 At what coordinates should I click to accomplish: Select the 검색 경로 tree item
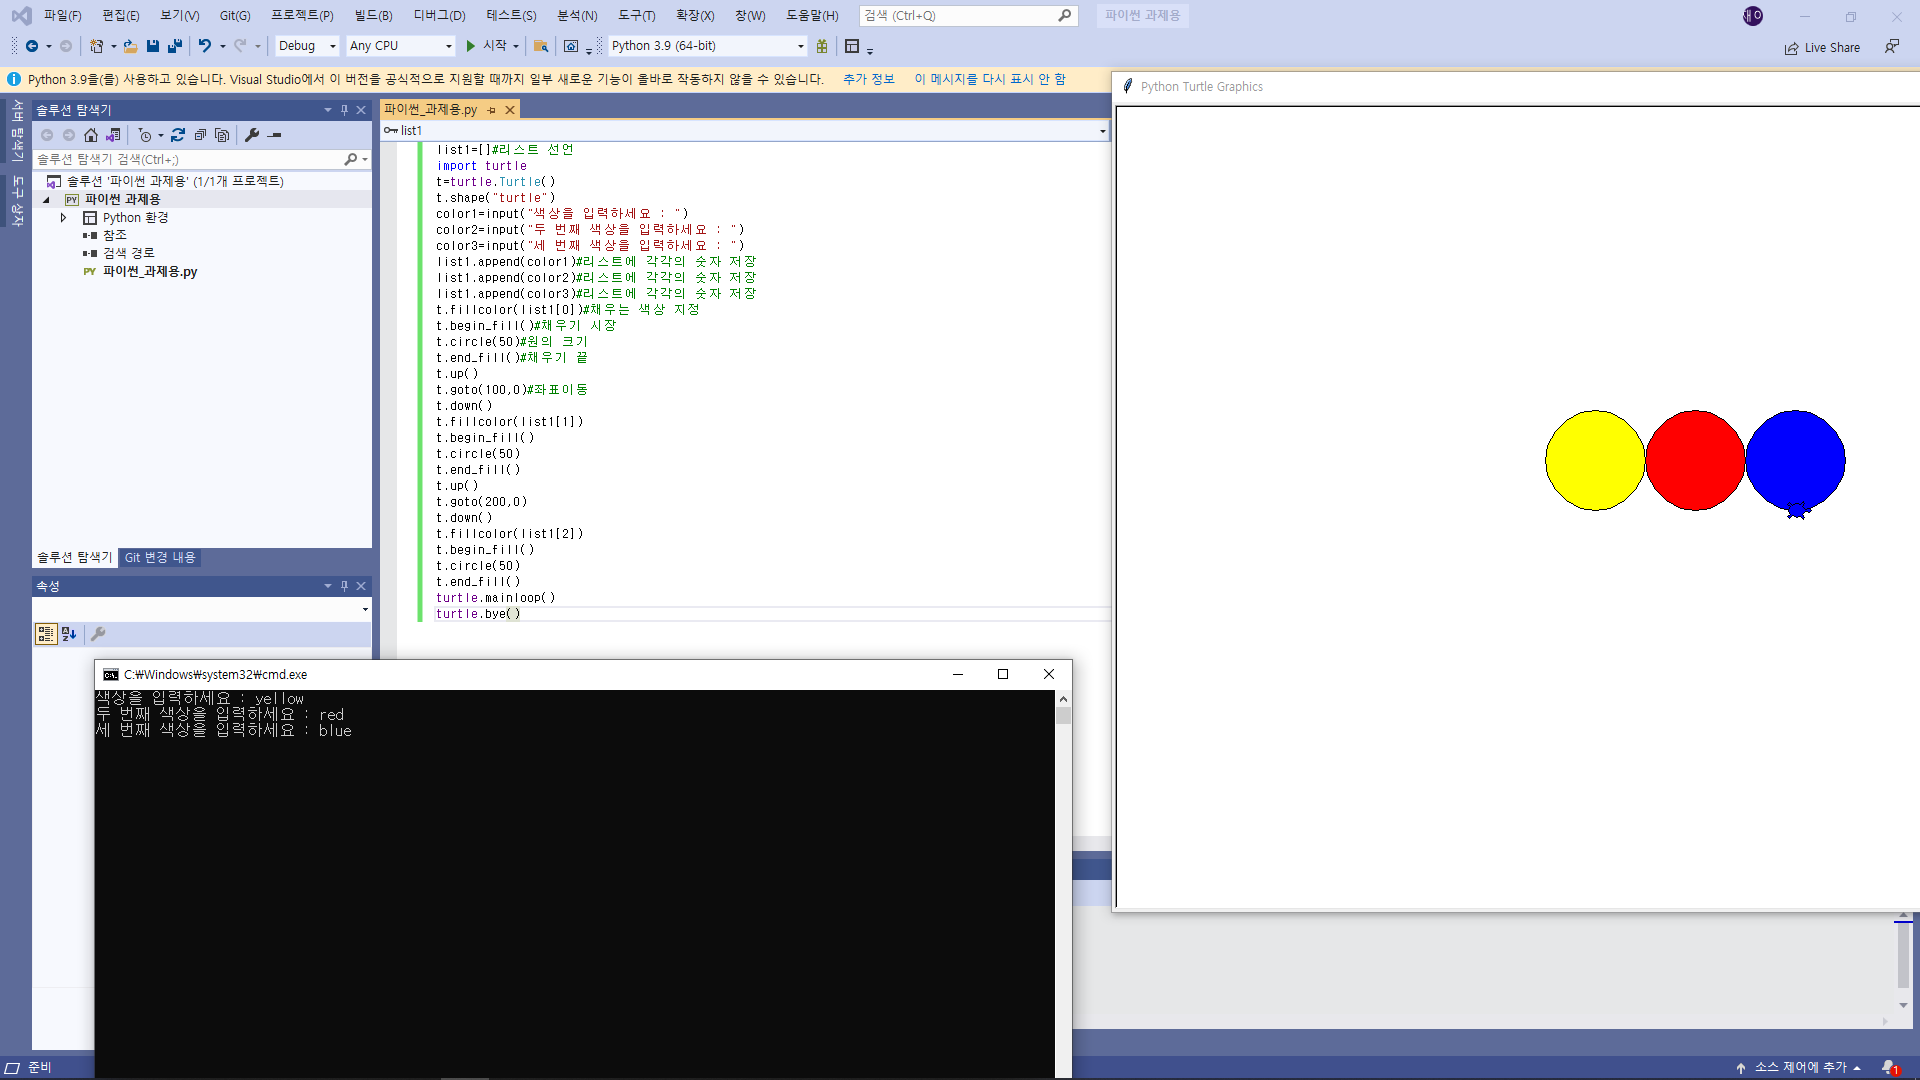[x=128, y=254]
